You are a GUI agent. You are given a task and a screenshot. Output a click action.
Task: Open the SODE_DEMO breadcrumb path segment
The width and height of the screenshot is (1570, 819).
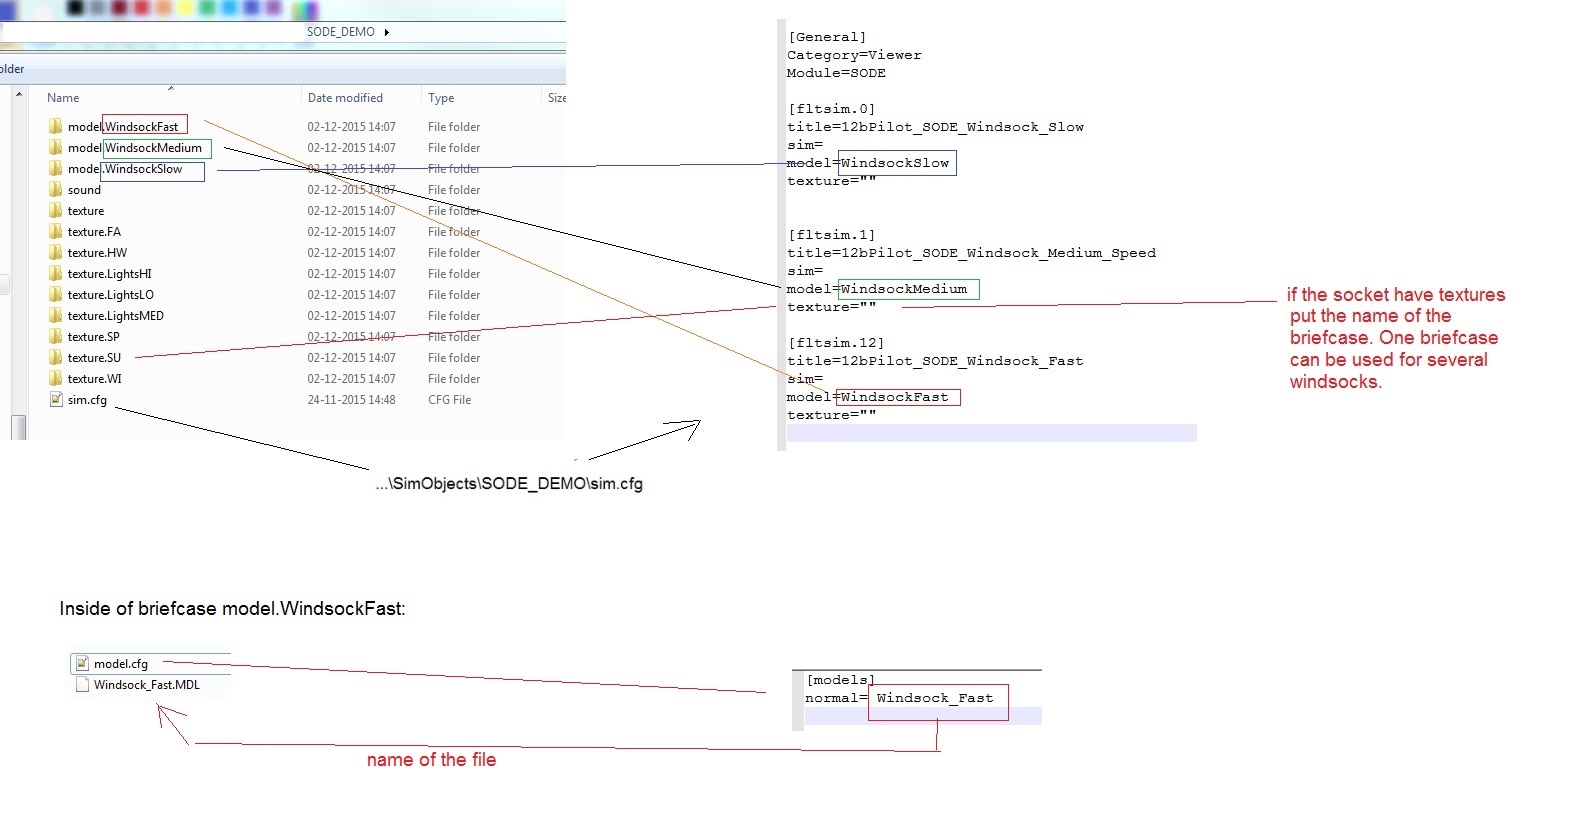pyautogui.click(x=340, y=32)
